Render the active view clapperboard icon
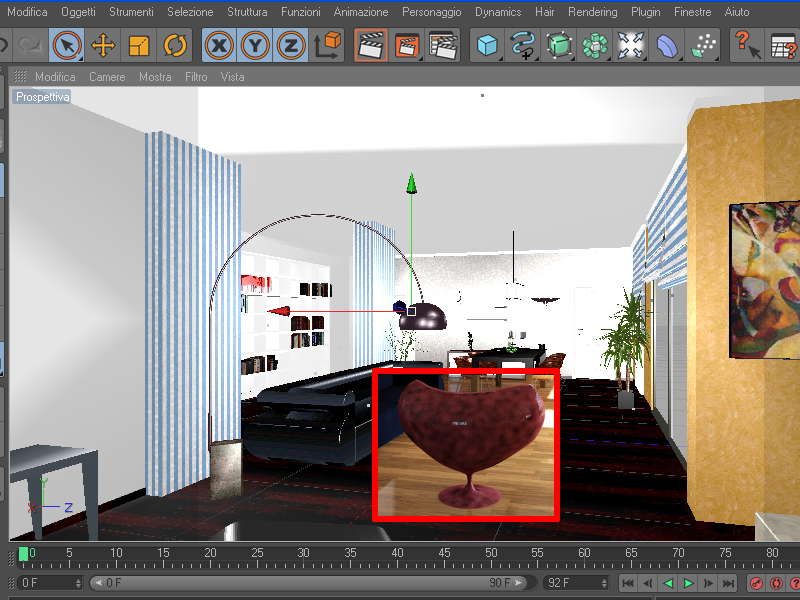Screen dimensions: 800x600 [x=371, y=45]
